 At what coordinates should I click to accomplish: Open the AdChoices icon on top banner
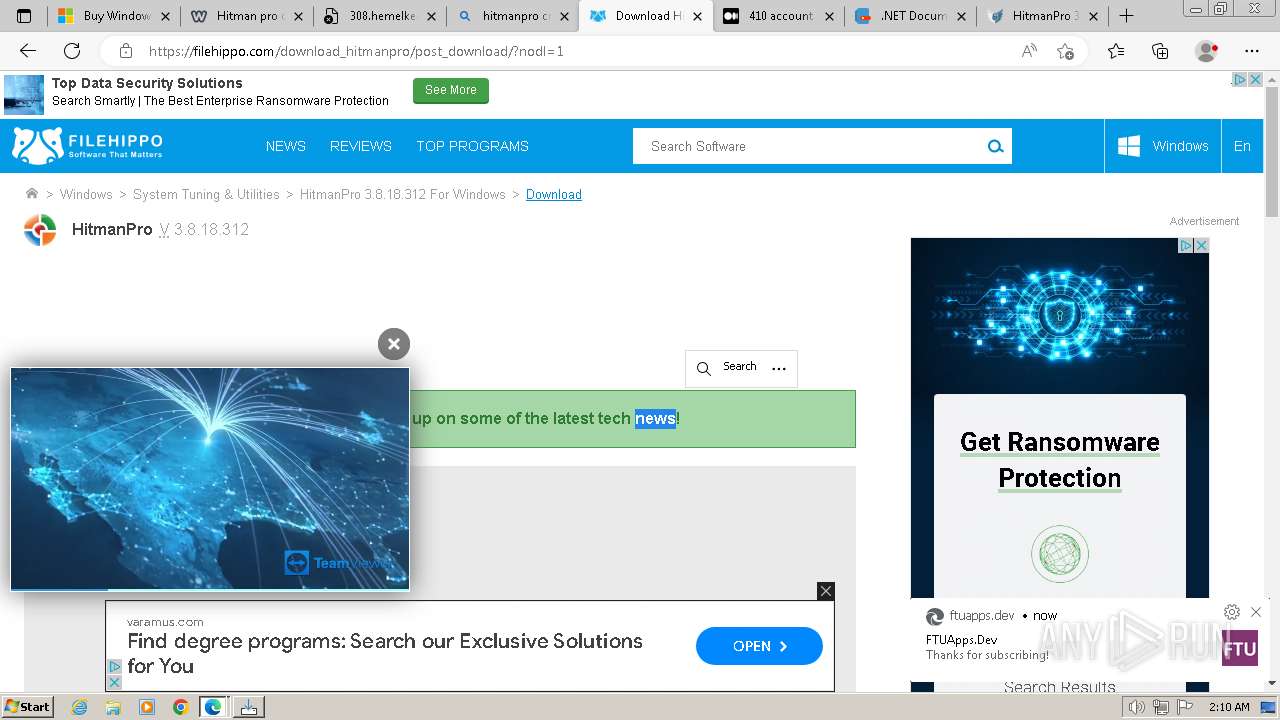[1239, 79]
